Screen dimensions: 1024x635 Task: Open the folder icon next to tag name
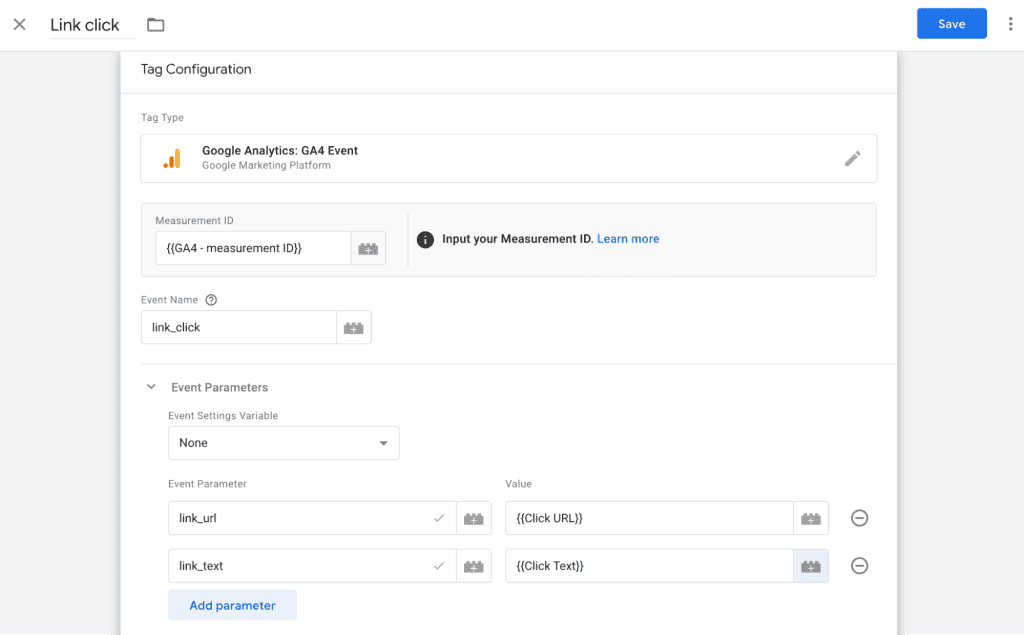point(155,25)
